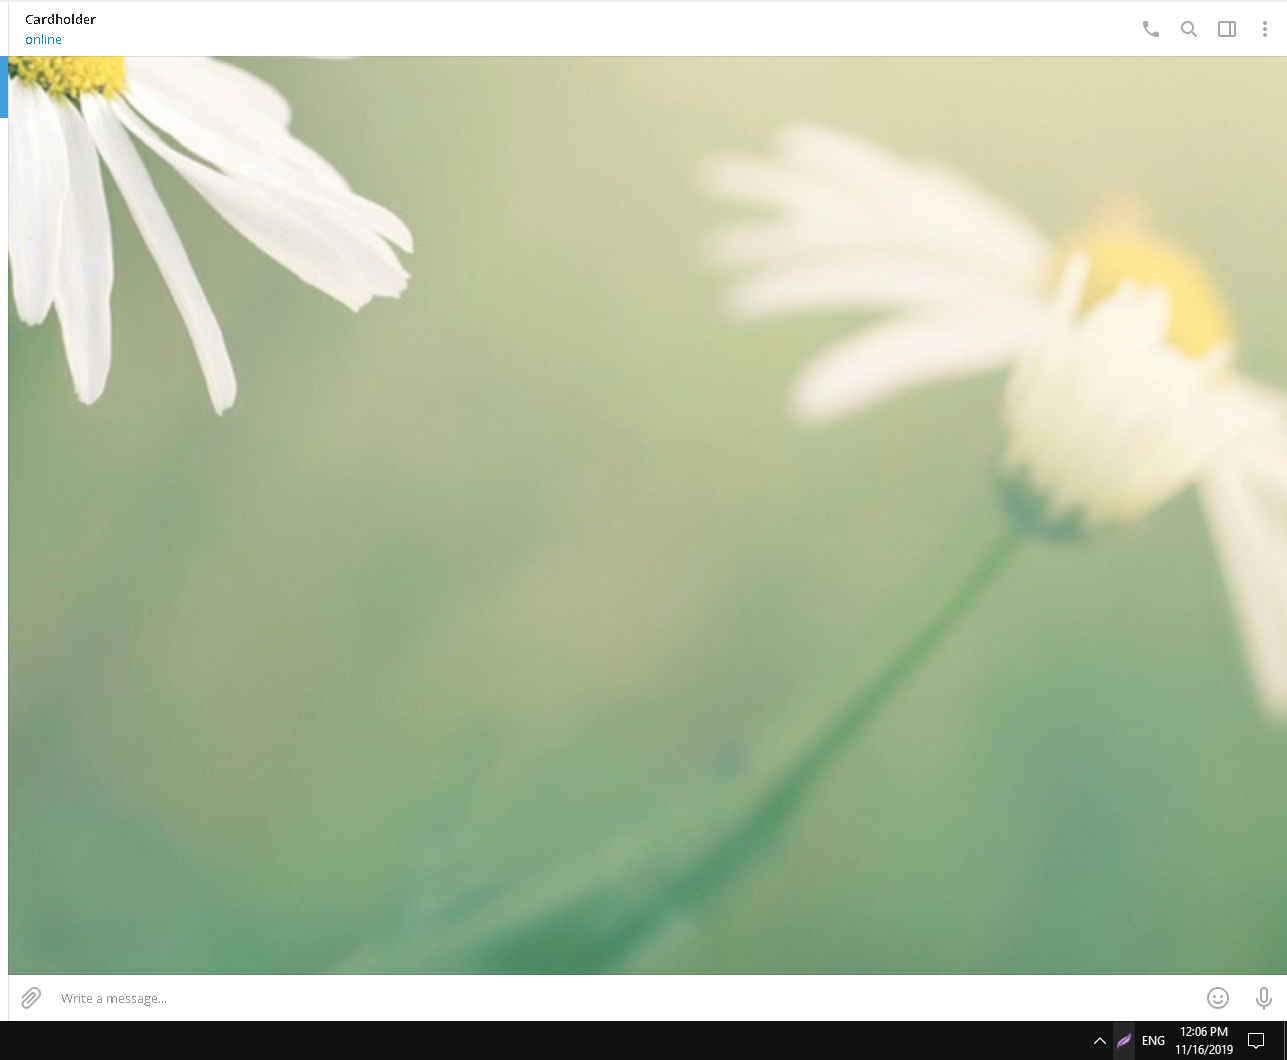Click the blue 'online' status text
Screen dimensions: 1287x1060
(43, 40)
